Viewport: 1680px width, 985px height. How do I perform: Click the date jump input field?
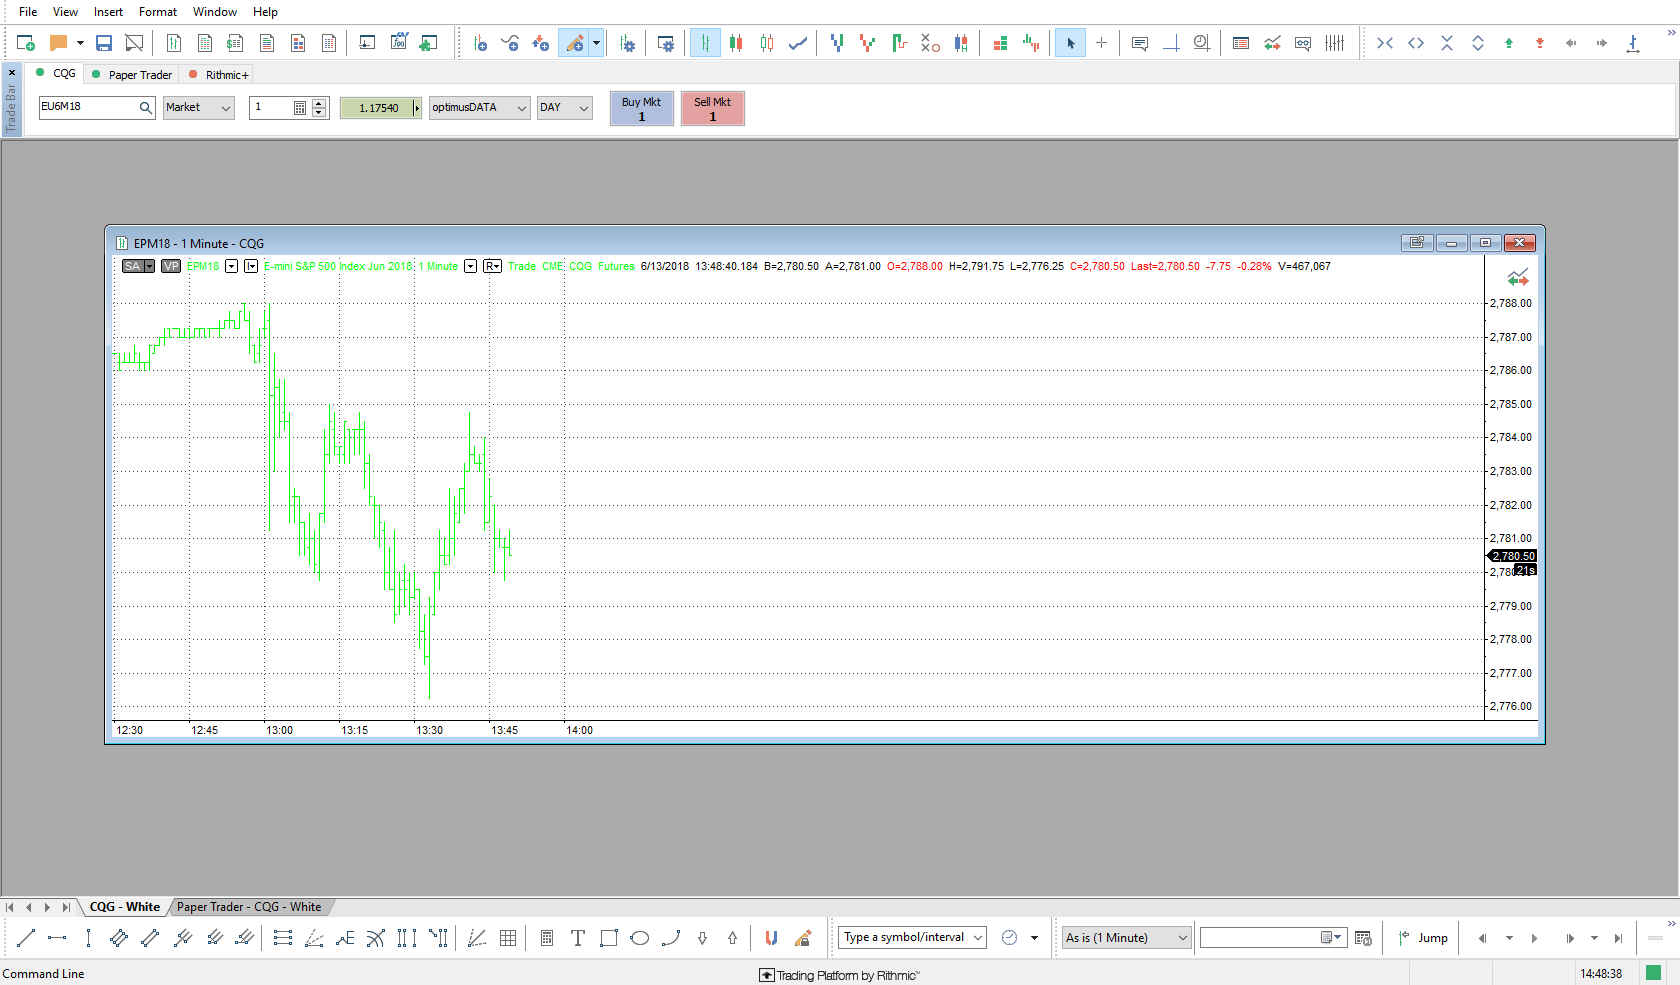[1273, 938]
